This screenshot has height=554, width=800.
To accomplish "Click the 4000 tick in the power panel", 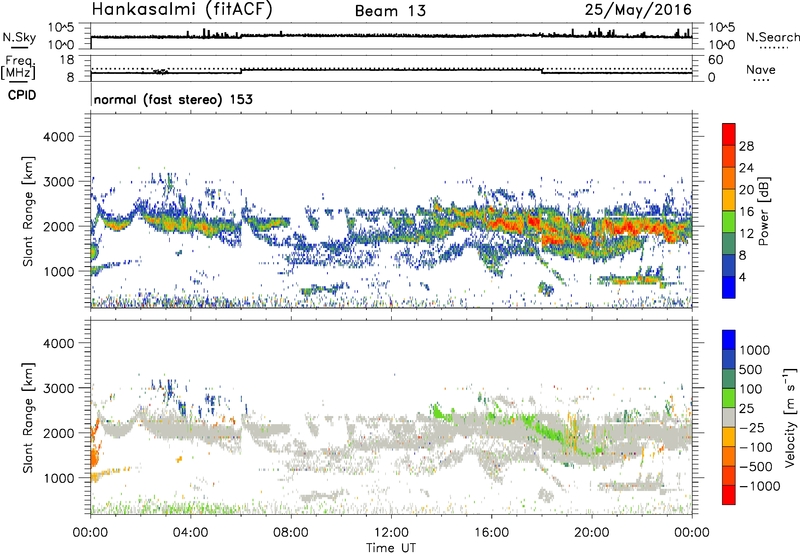I will (x=58, y=137).
